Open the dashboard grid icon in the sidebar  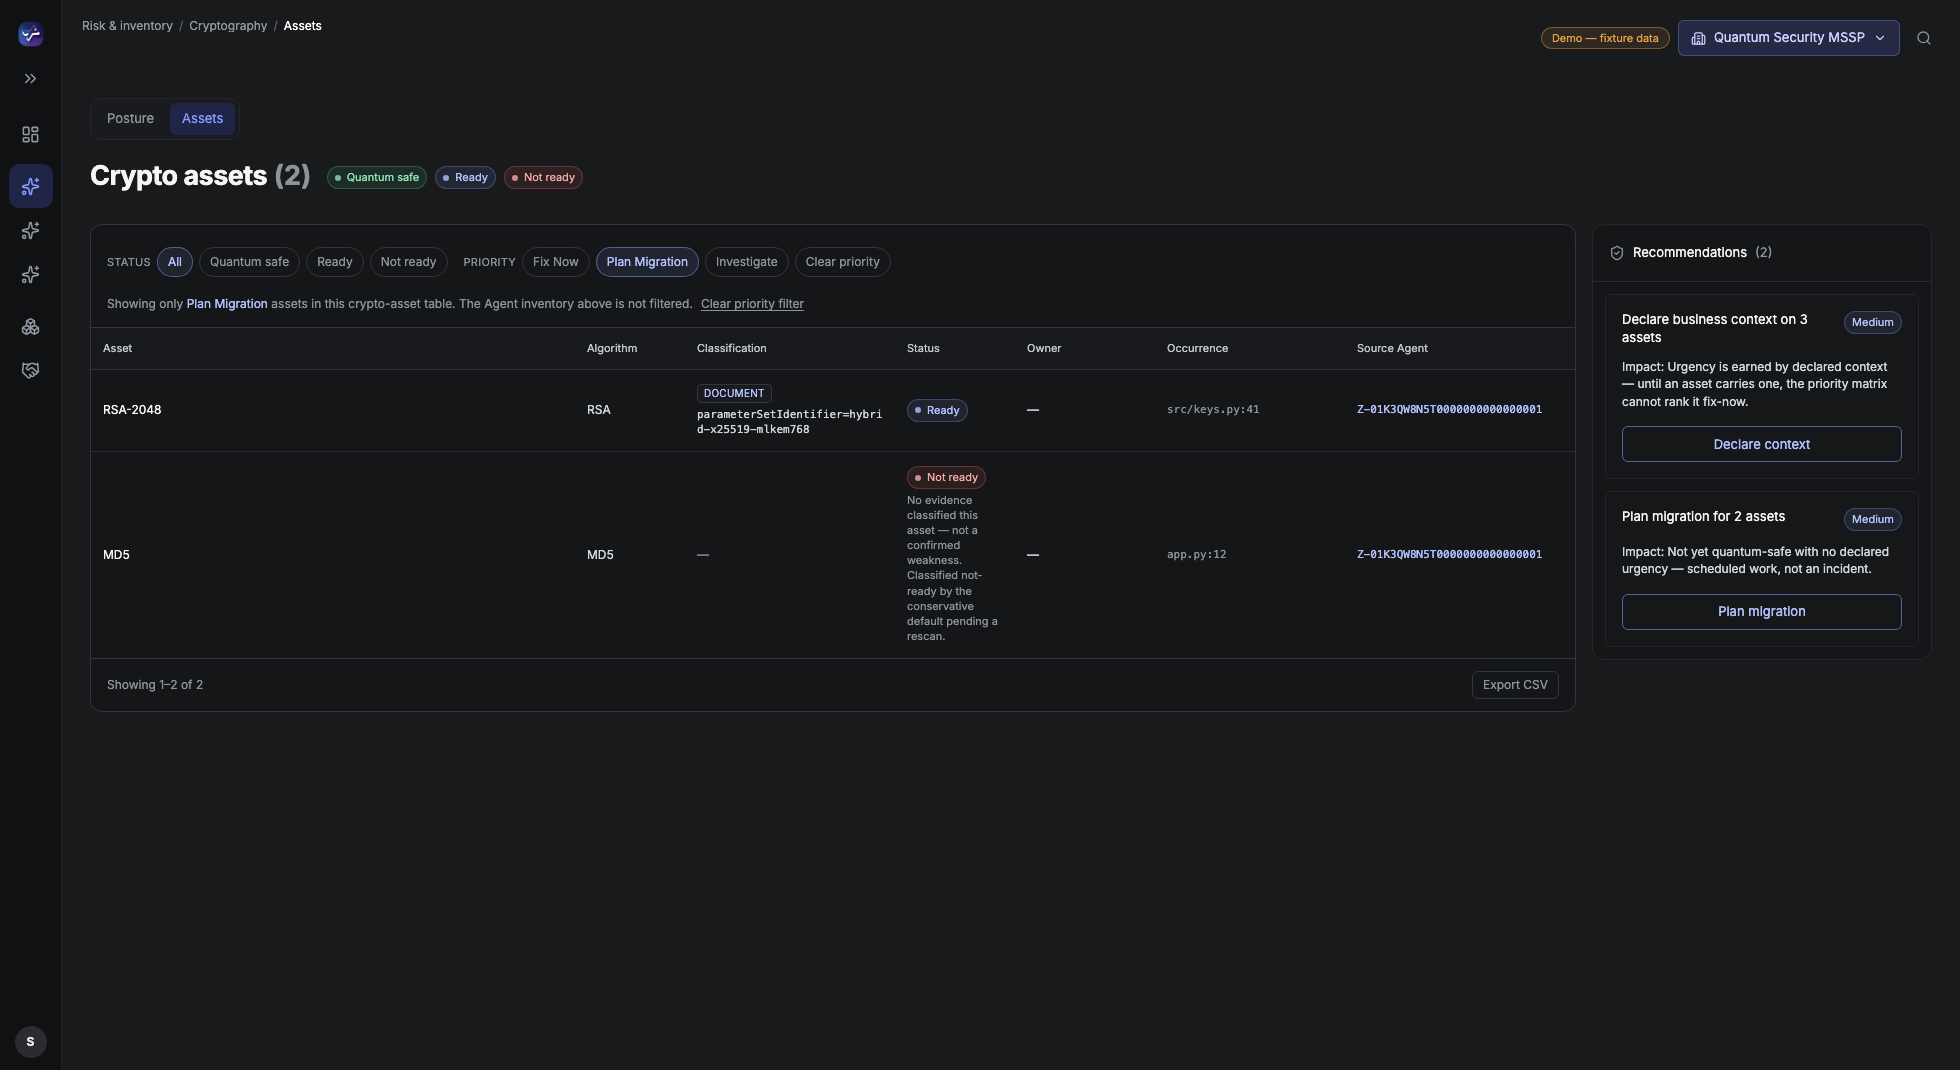31,135
